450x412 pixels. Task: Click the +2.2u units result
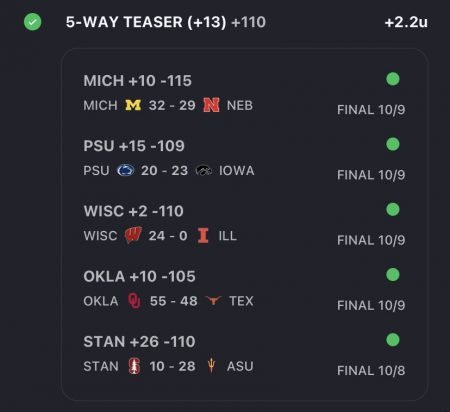[406, 22]
